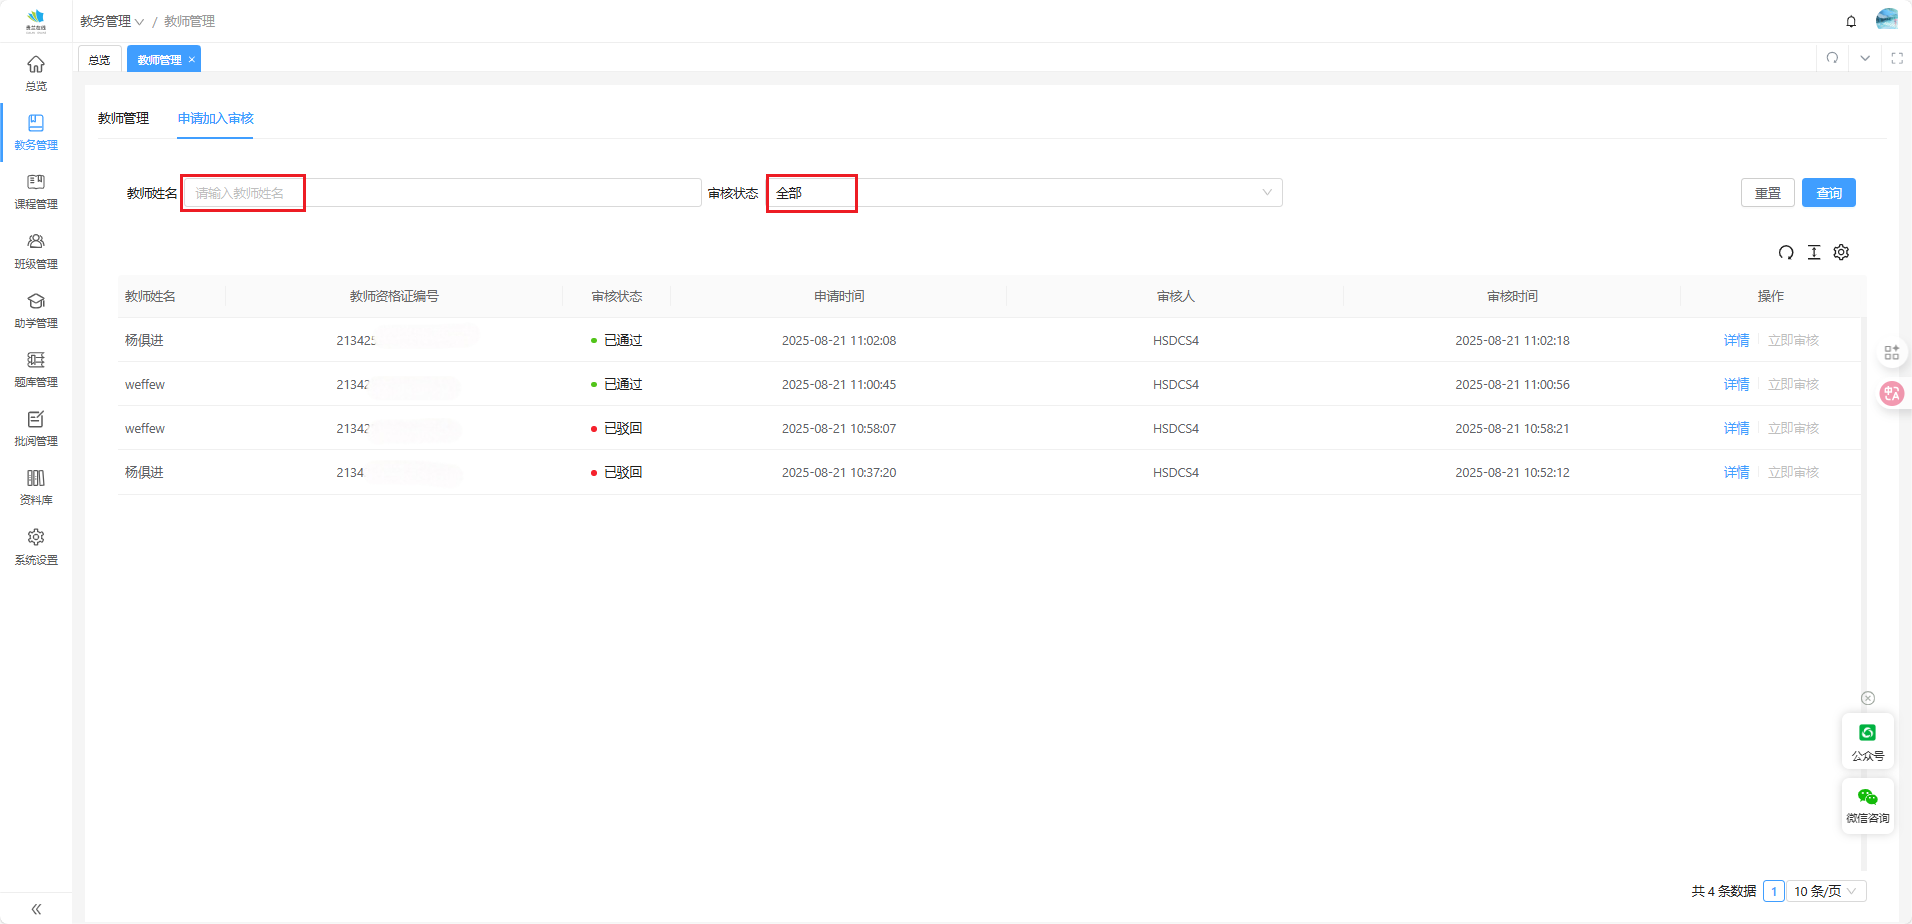Image resolution: width=1912 pixels, height=924 pixels.
Task: Click the 重置 reset button
Action: tap(1767, 193)
